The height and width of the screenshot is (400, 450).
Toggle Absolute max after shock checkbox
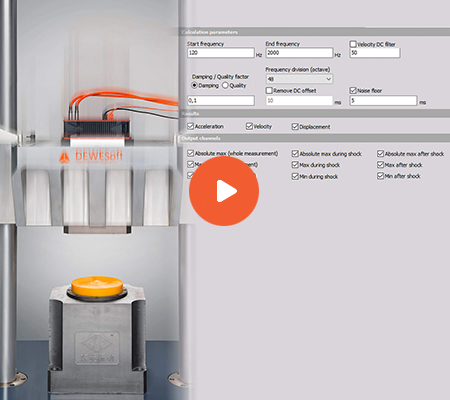380,153
